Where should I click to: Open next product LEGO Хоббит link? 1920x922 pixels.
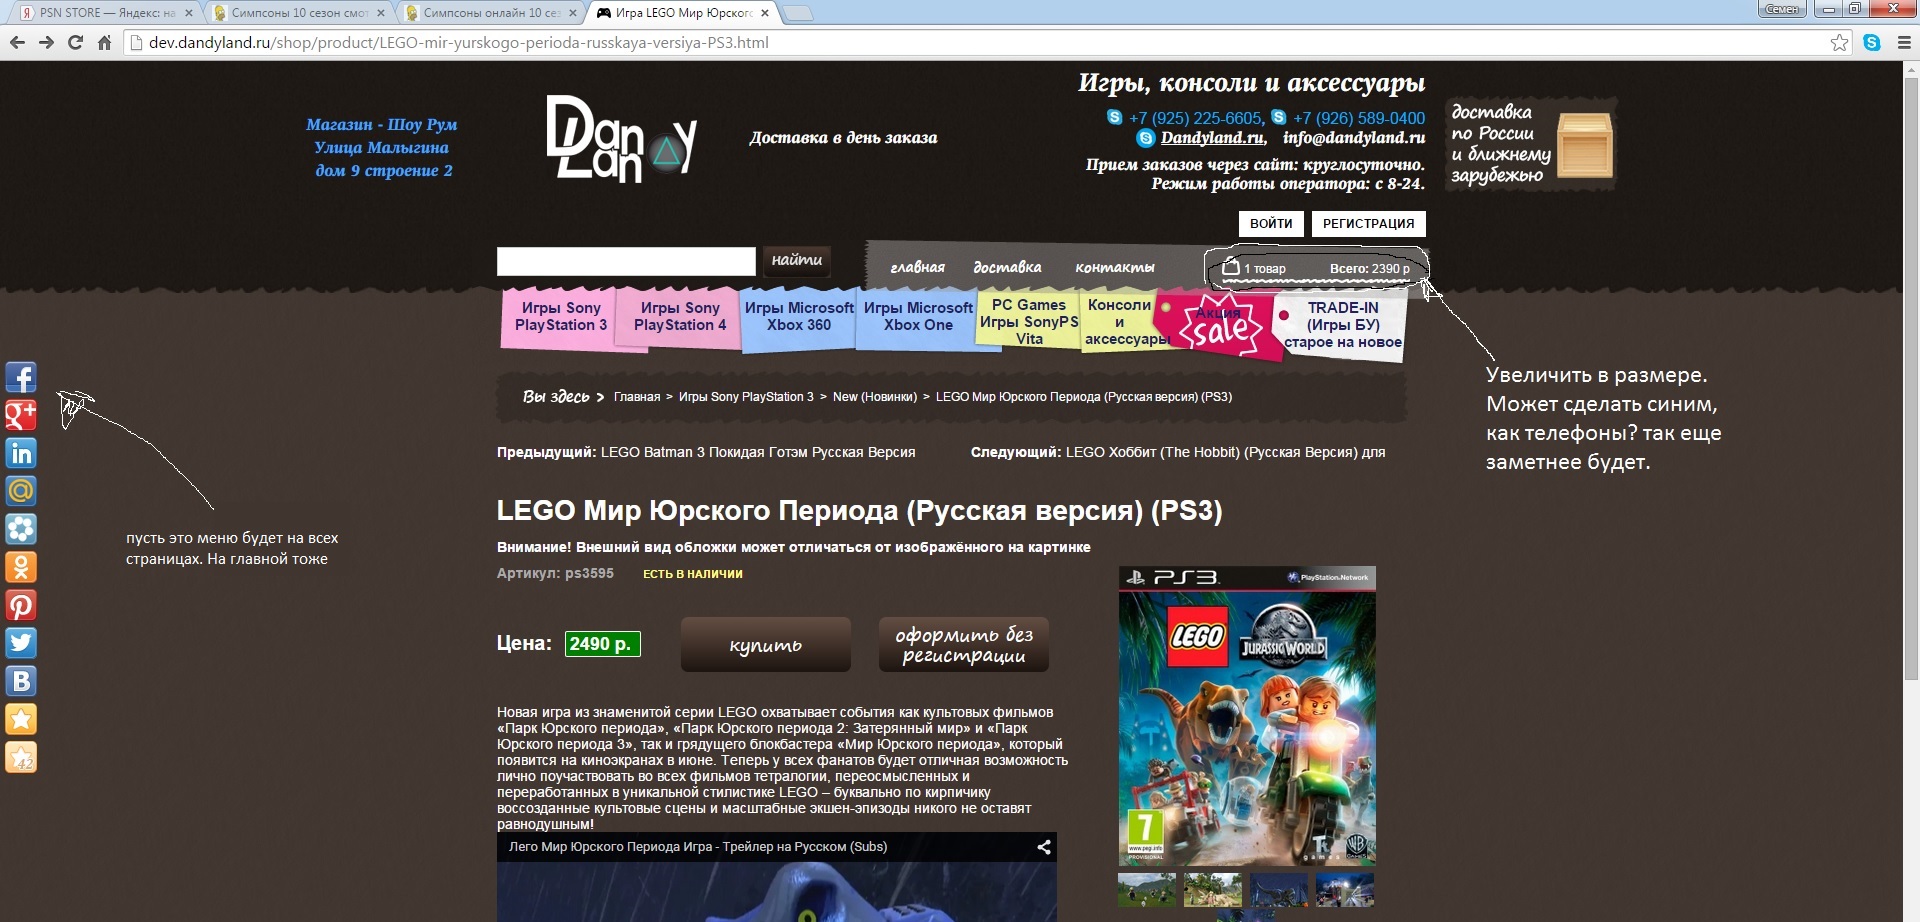1226,452
